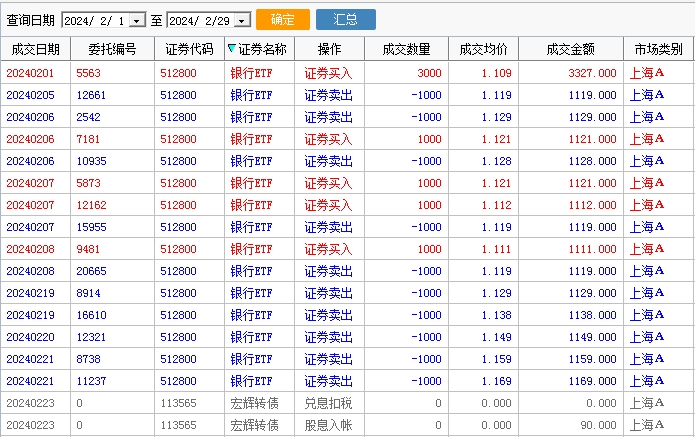The height and width of the screenshot is (437, 695).
Task: Click the 操作 column header
Action: pyautogui.click(x=328, y=49)
